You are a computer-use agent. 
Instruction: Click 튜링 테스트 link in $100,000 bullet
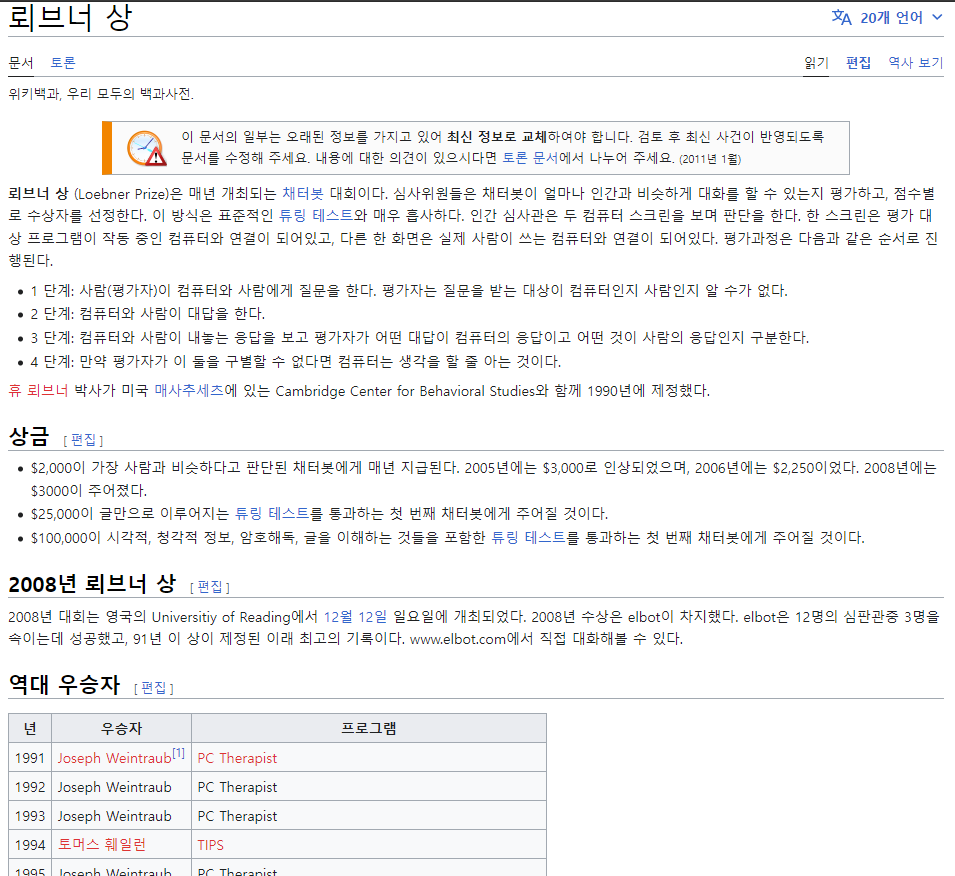click(529, 537)
